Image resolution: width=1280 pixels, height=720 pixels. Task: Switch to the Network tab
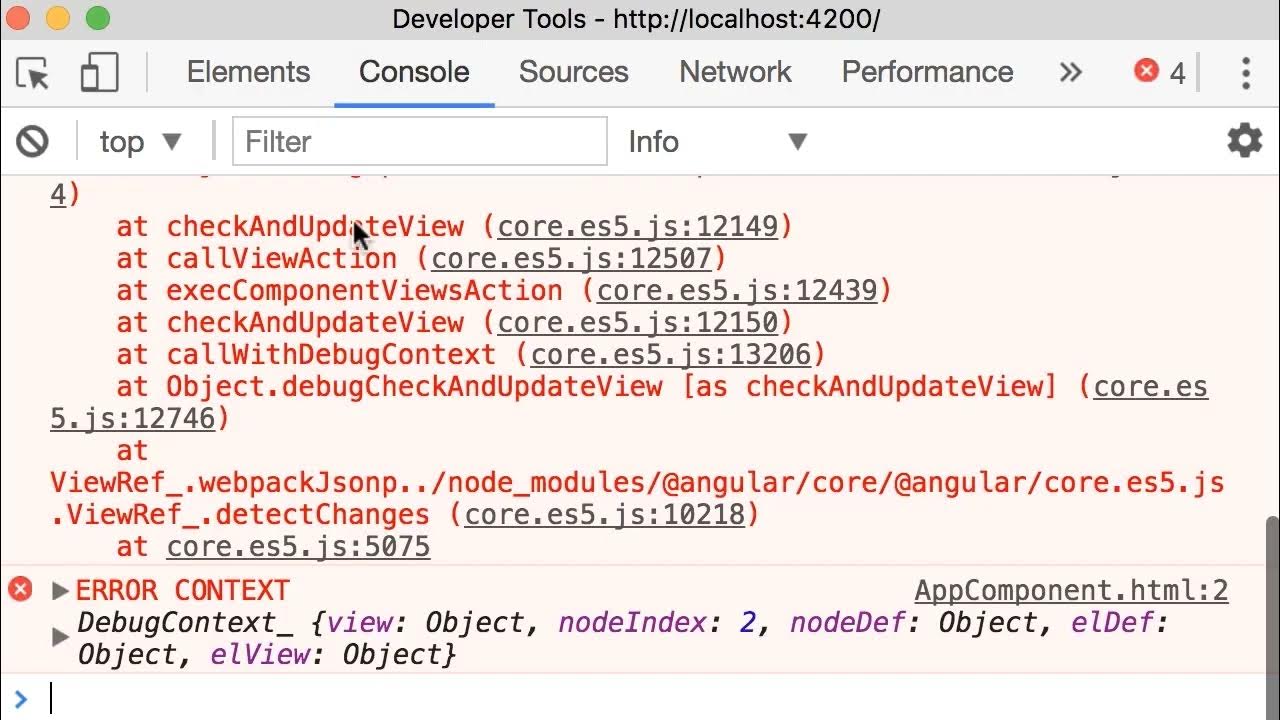tap(735, 72)
